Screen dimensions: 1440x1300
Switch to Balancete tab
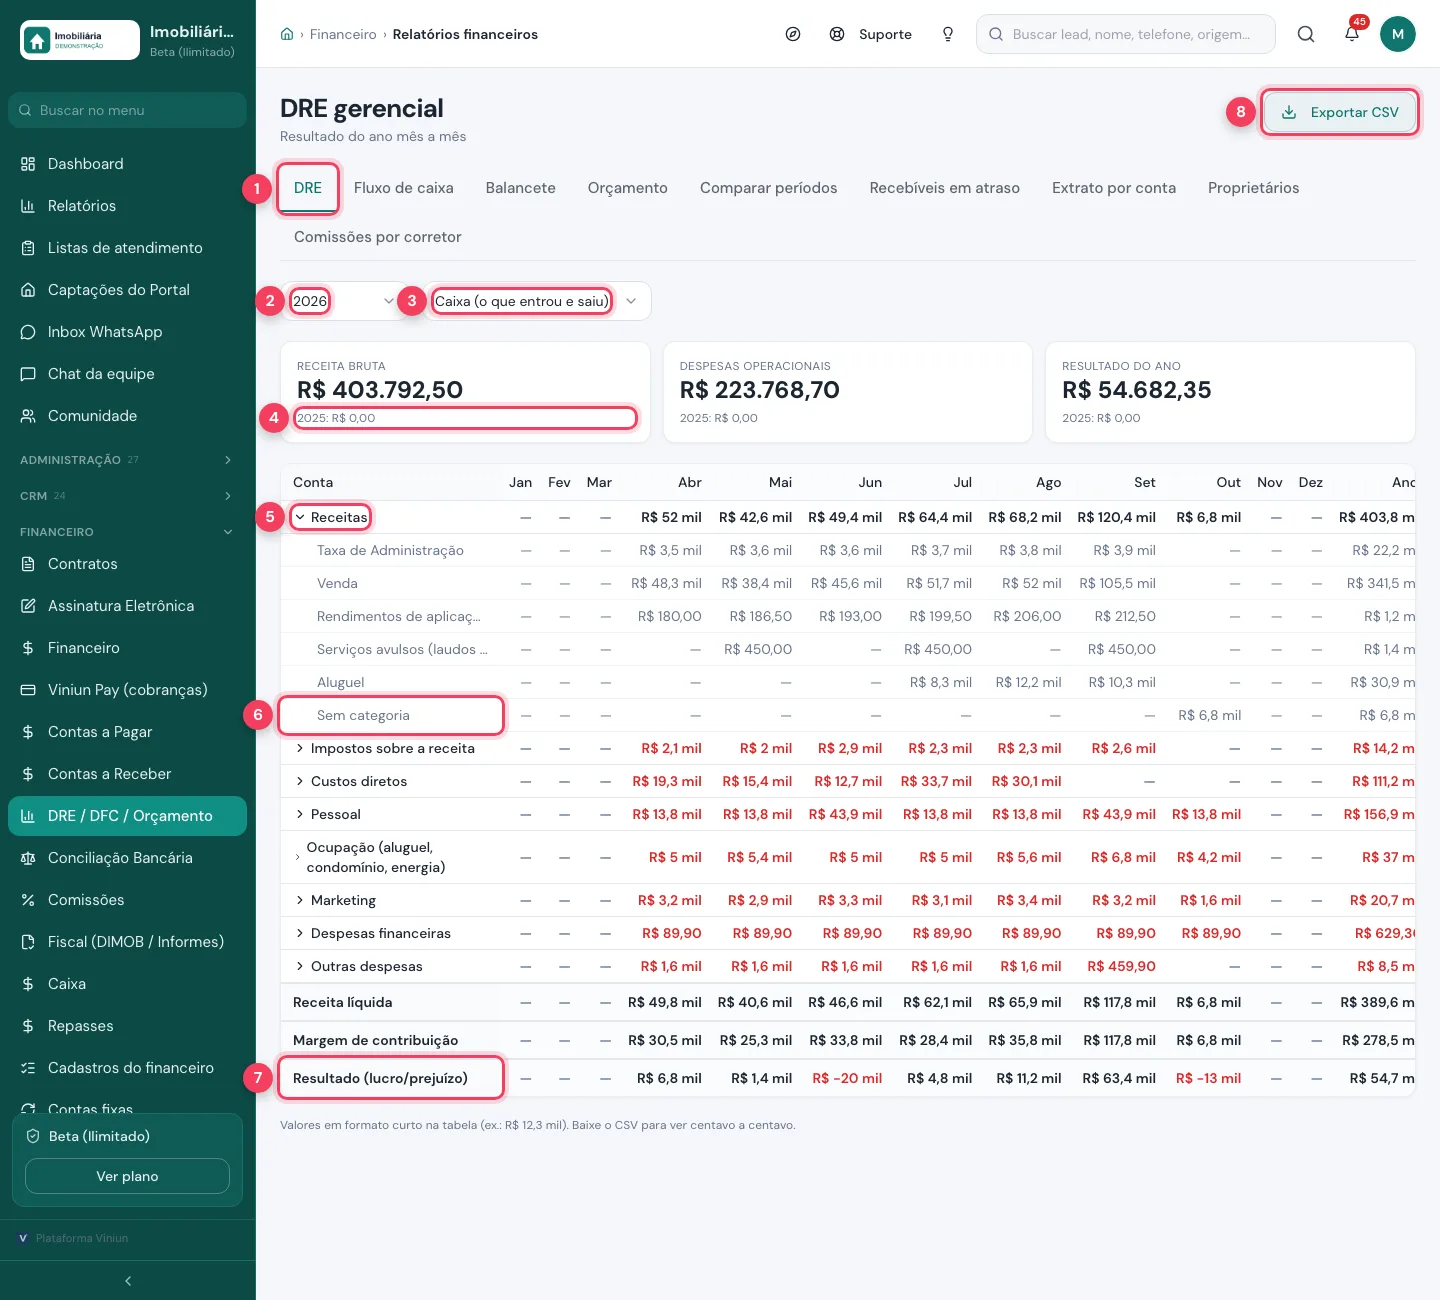[x=521, y=188]
